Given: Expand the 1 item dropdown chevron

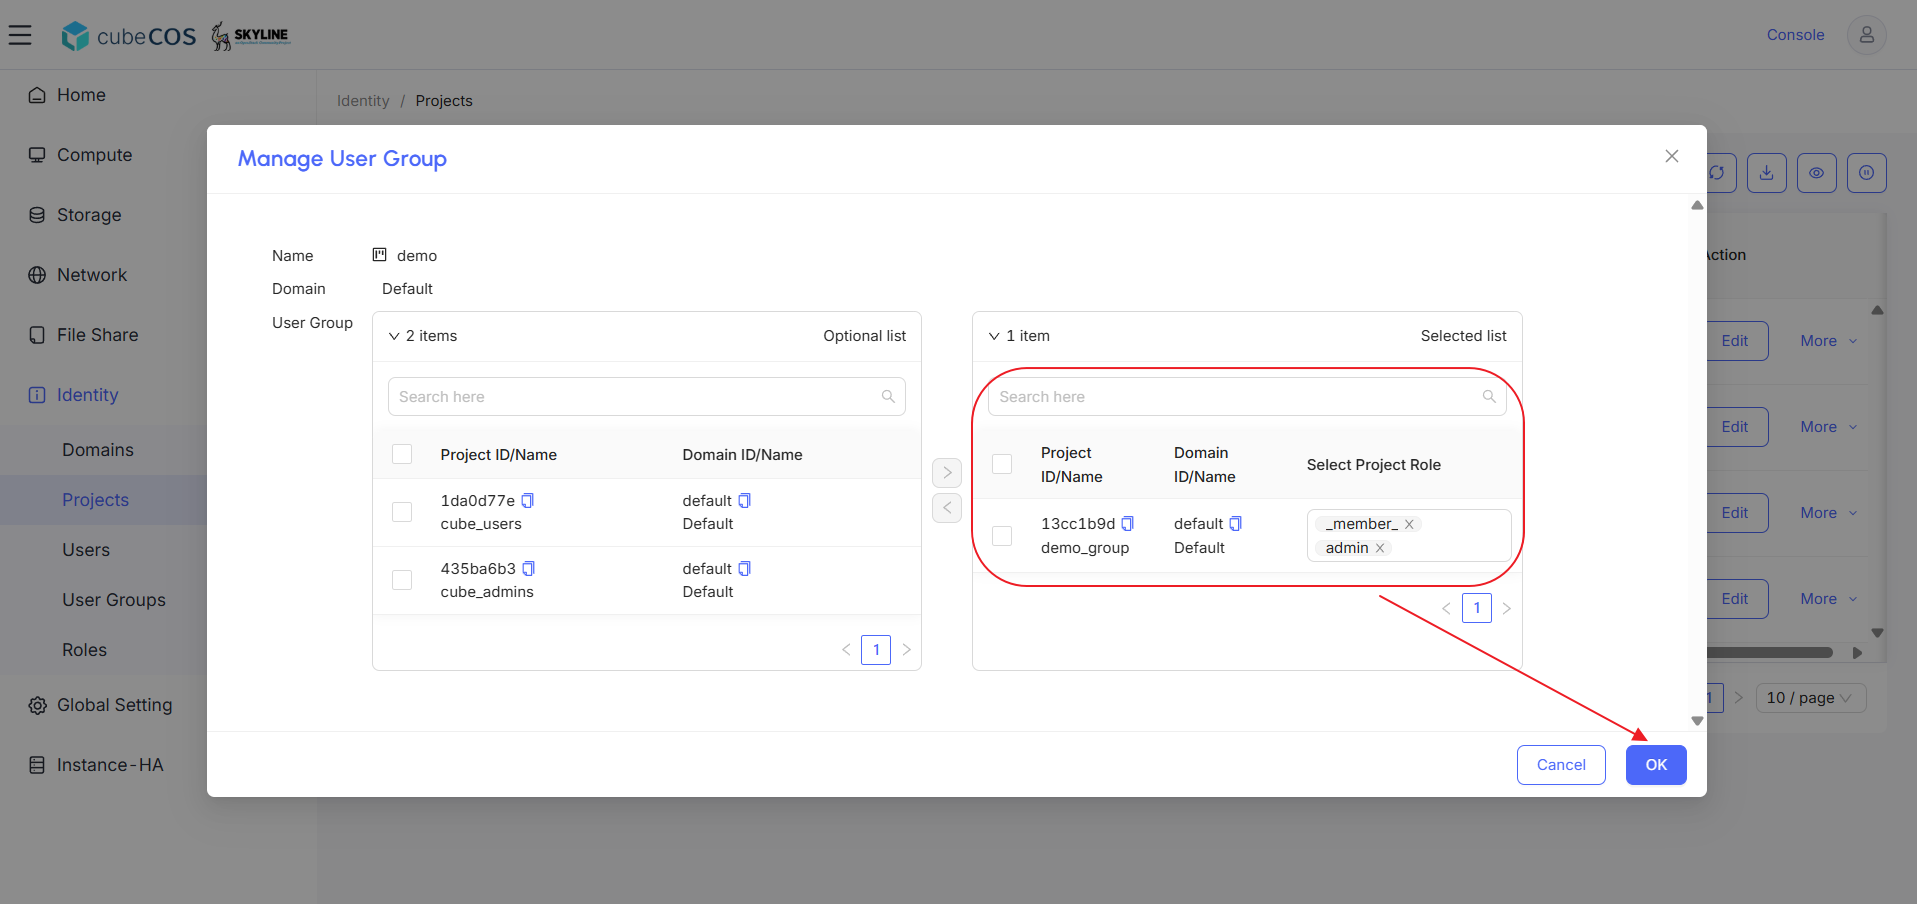Looking at the screenshot, I should coord(994,336).
